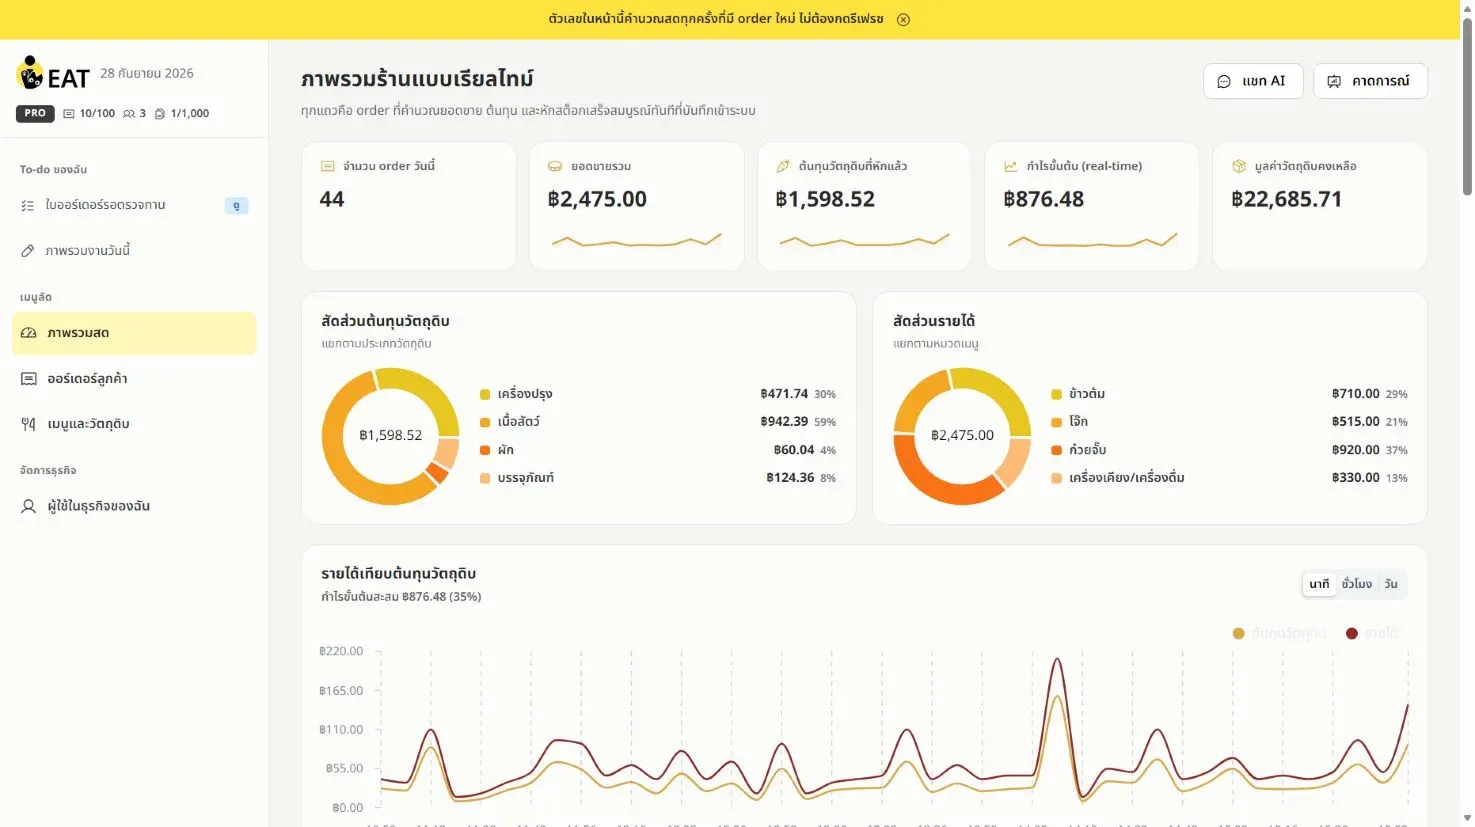Click the เครื่องปรุง legend color swatch
The height and width of the screenshot is (827, 1475).
tap(485, 394)
